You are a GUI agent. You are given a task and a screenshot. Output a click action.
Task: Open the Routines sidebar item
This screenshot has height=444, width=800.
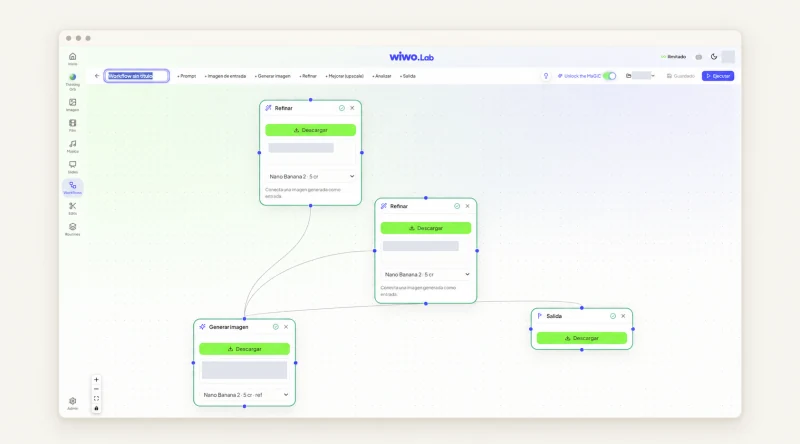[72, 229]
